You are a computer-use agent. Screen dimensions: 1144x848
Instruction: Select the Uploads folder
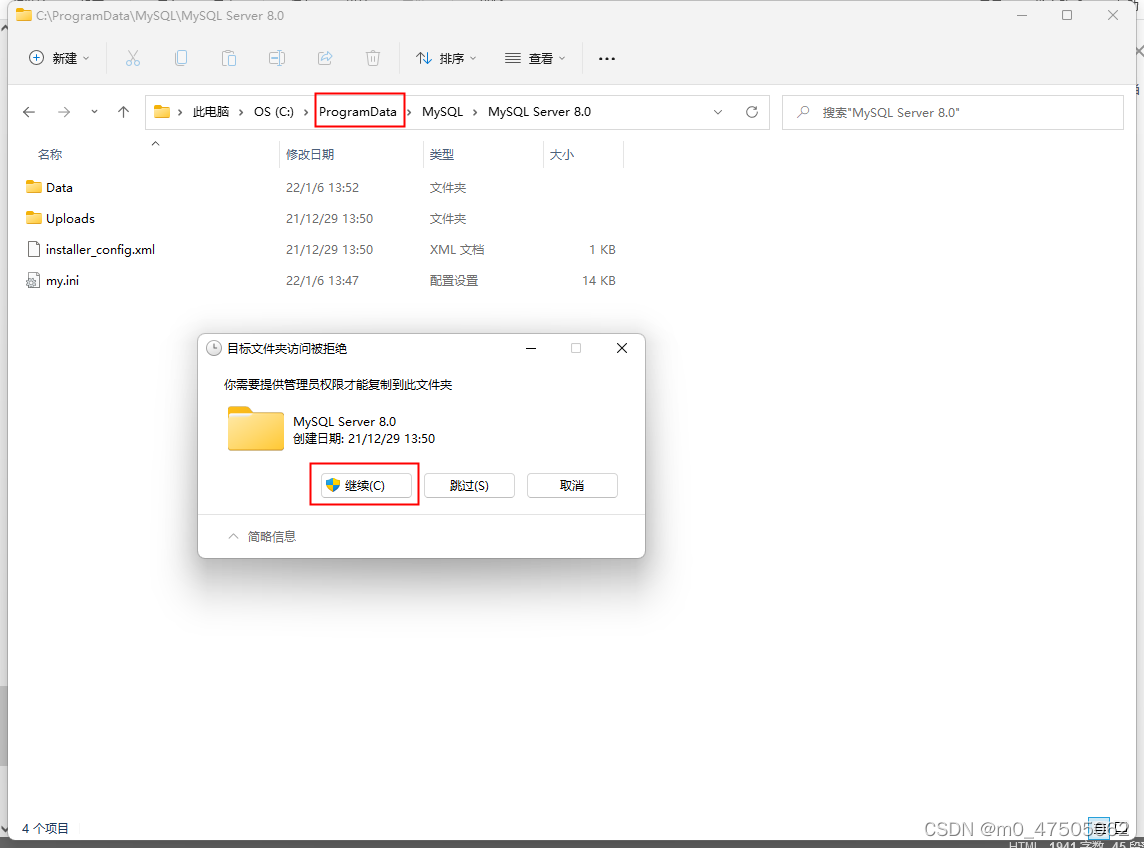tap(70, 218)
